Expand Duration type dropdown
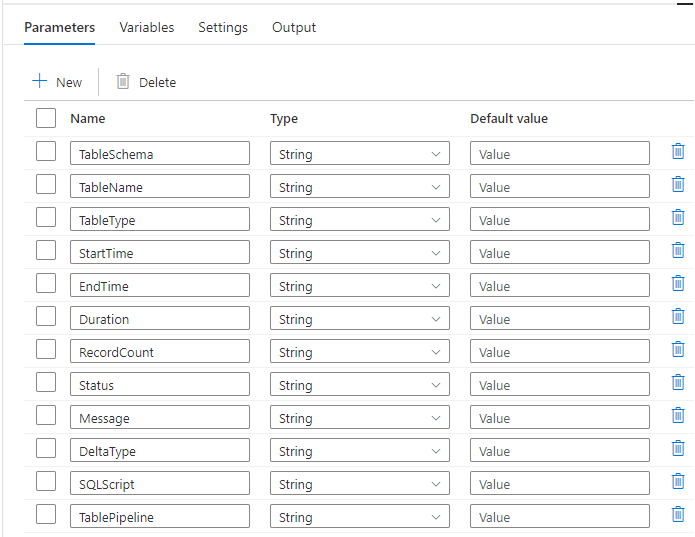695x537 pixels. point(359,319)
